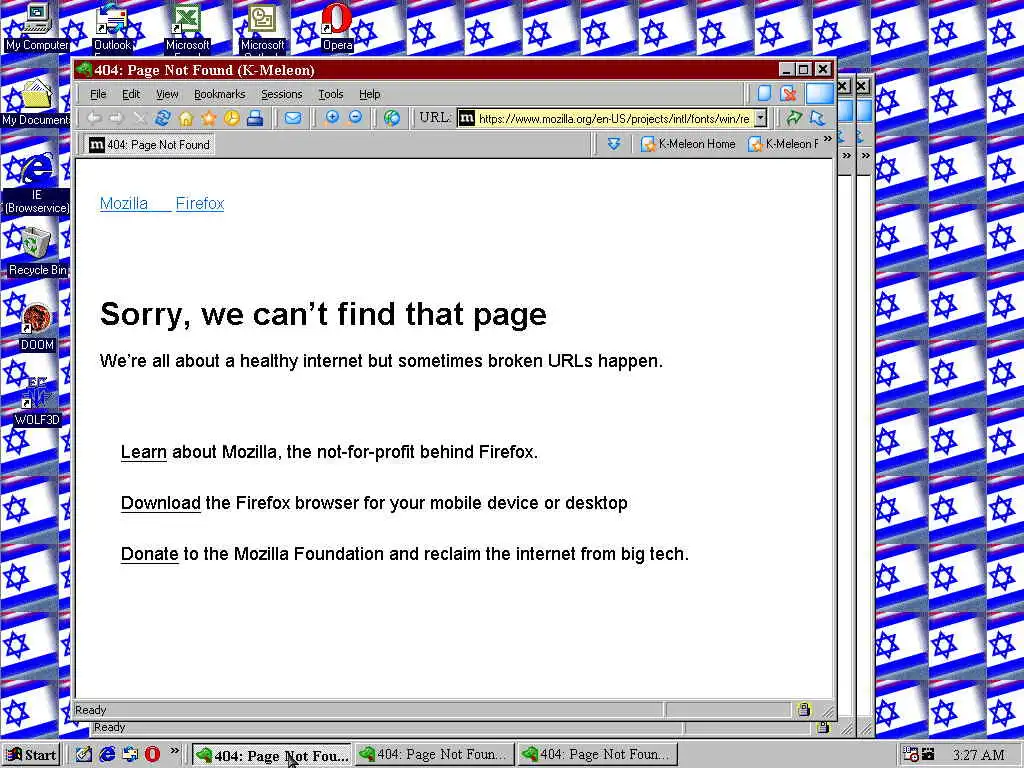The image size is (1024, 768).
Task: Expand the URL bar dropdown arrow
Action: pos(760,118)
